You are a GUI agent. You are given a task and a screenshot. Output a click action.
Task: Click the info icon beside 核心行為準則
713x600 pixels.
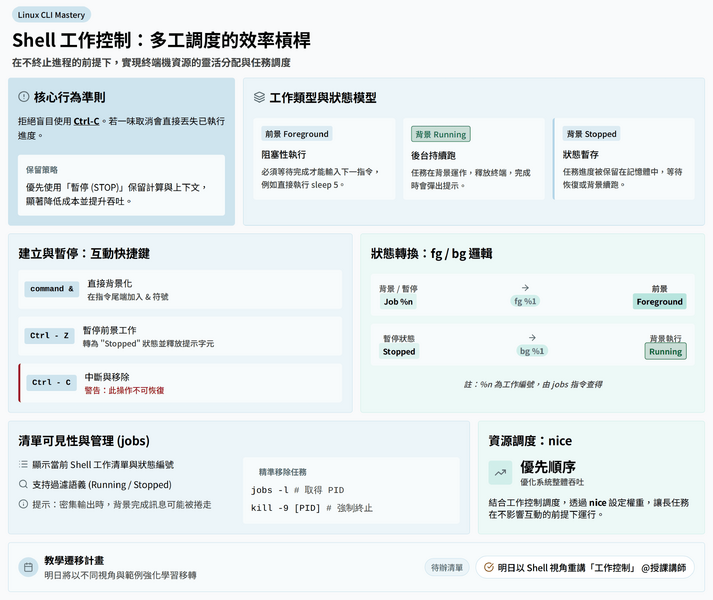point(24,96)
